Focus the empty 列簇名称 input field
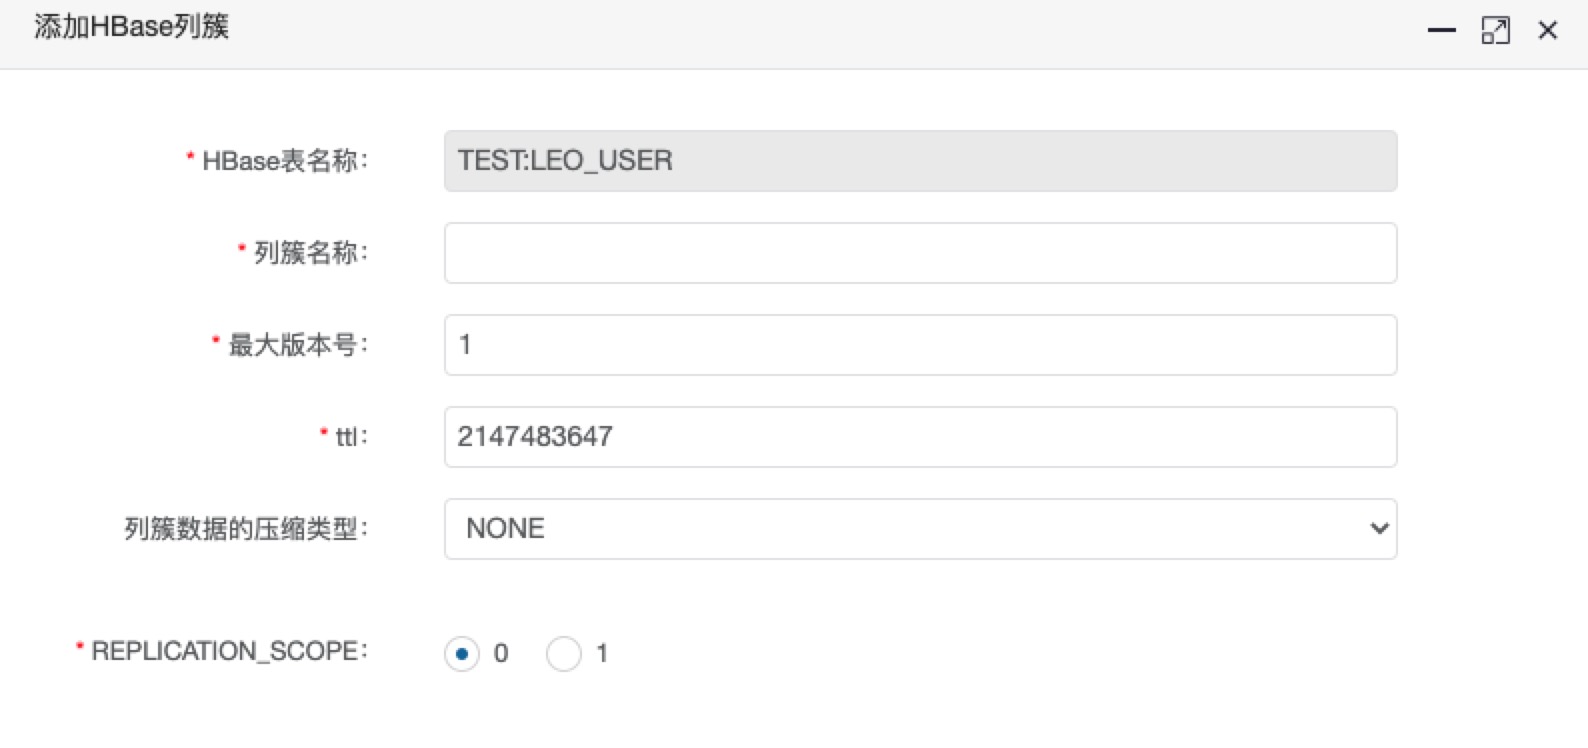 (920, 253)
